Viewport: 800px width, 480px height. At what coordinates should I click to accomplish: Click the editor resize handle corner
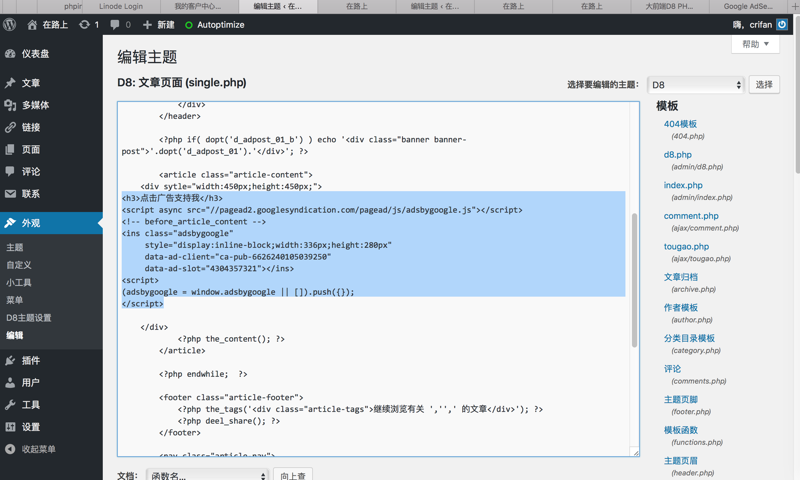point(635,452)
